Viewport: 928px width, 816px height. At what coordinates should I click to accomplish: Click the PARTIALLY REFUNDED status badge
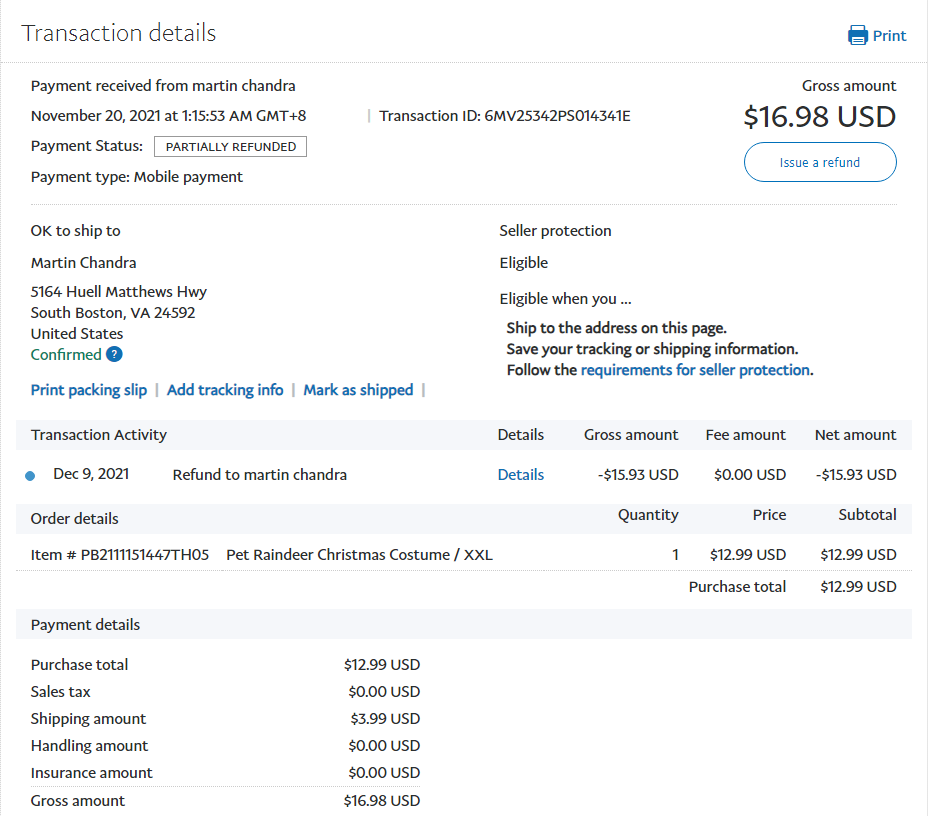coord(231,147)
